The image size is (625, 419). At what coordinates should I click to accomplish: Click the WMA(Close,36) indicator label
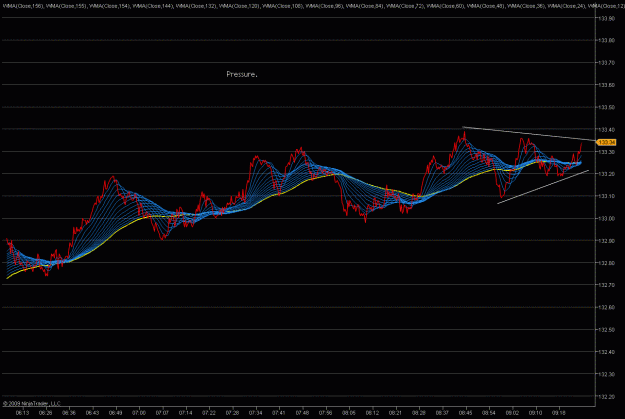coord(526,6)
